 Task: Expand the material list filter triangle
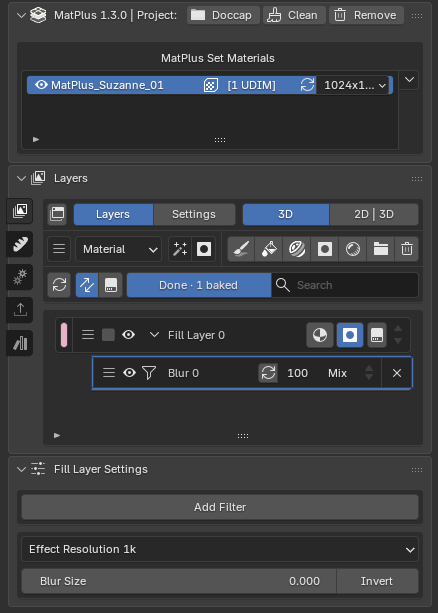(36, 139)
